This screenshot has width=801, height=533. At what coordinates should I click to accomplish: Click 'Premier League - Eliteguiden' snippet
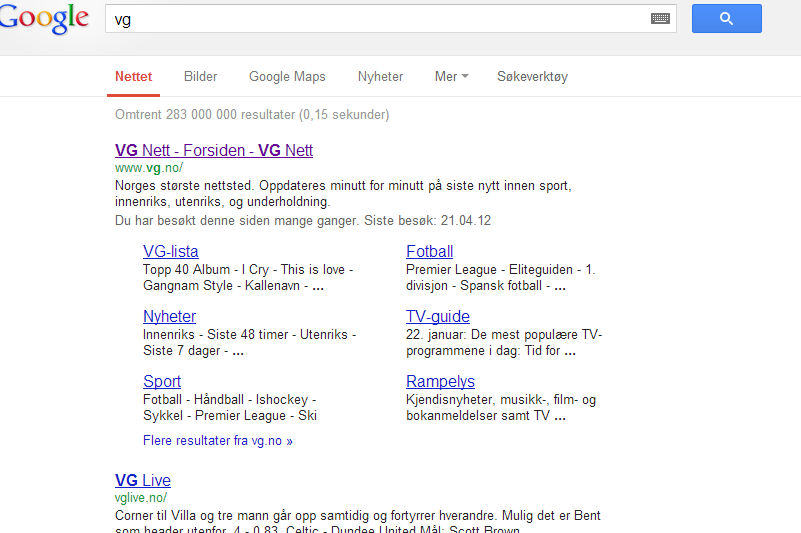[x=489, y=269]
